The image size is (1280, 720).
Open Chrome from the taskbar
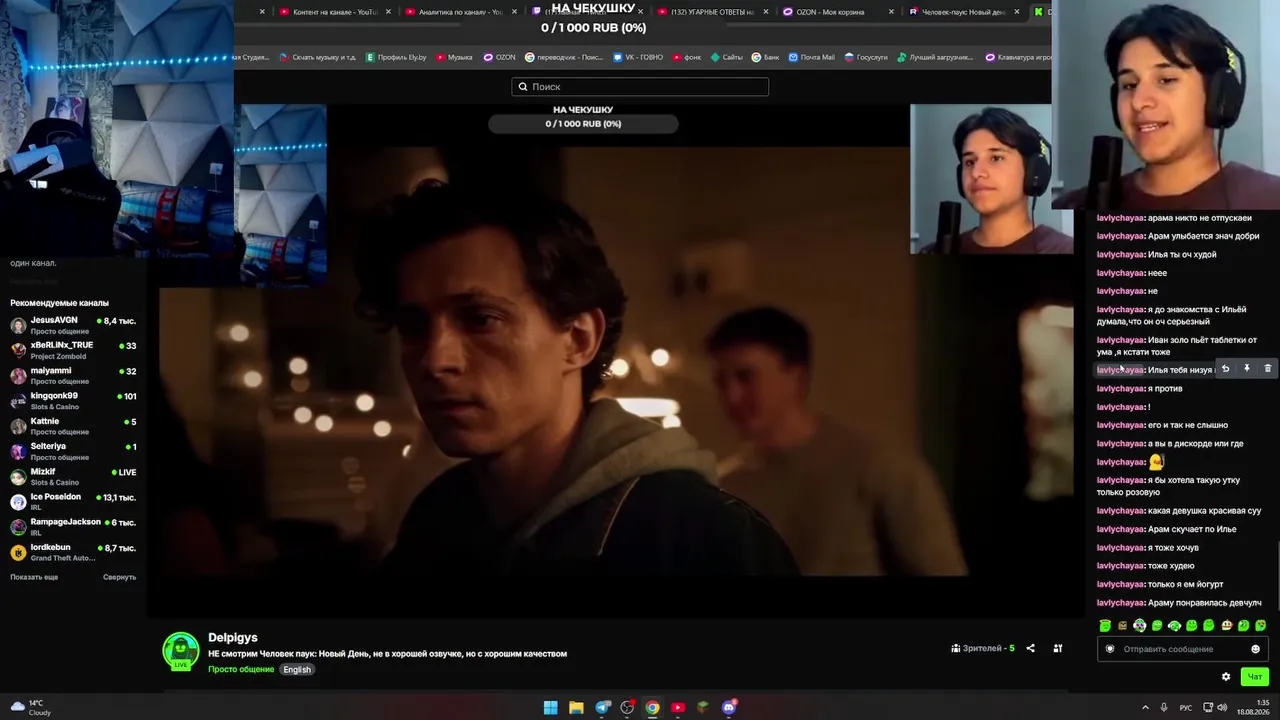tap(652, 708)
